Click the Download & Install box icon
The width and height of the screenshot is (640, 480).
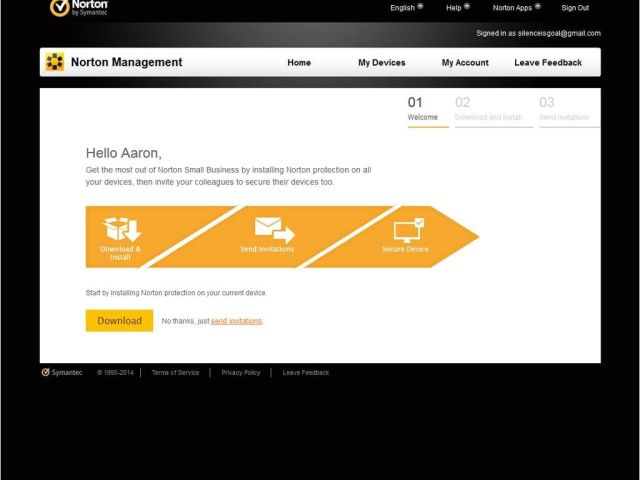pos(122,229)
